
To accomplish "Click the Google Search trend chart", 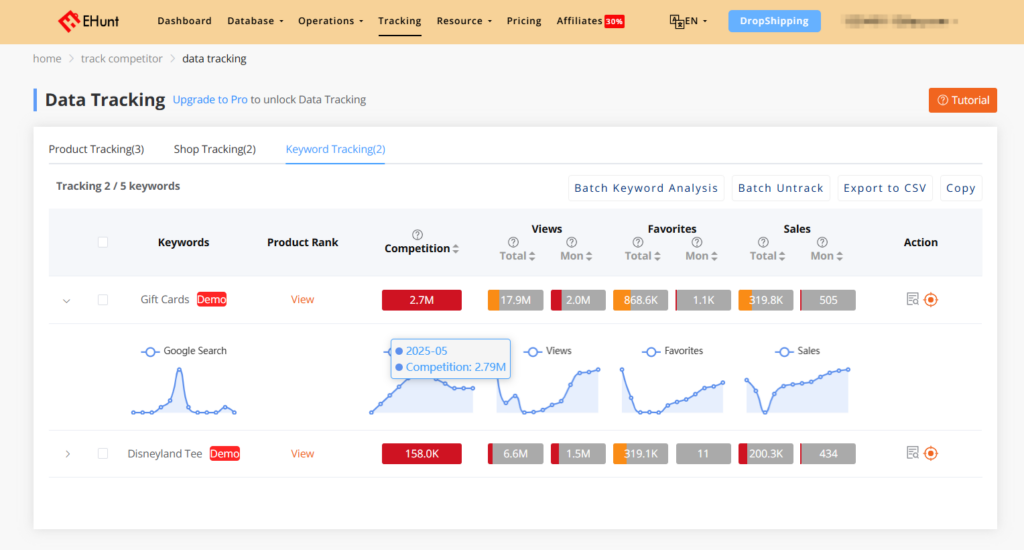I will 184,391.
